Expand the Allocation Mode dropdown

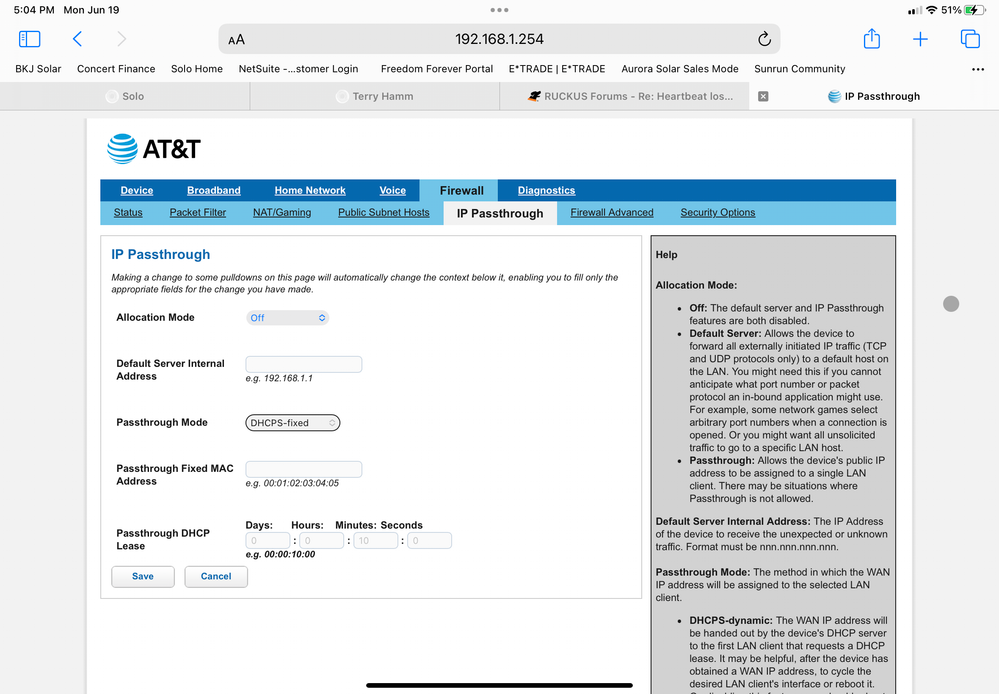coord(288,318)
